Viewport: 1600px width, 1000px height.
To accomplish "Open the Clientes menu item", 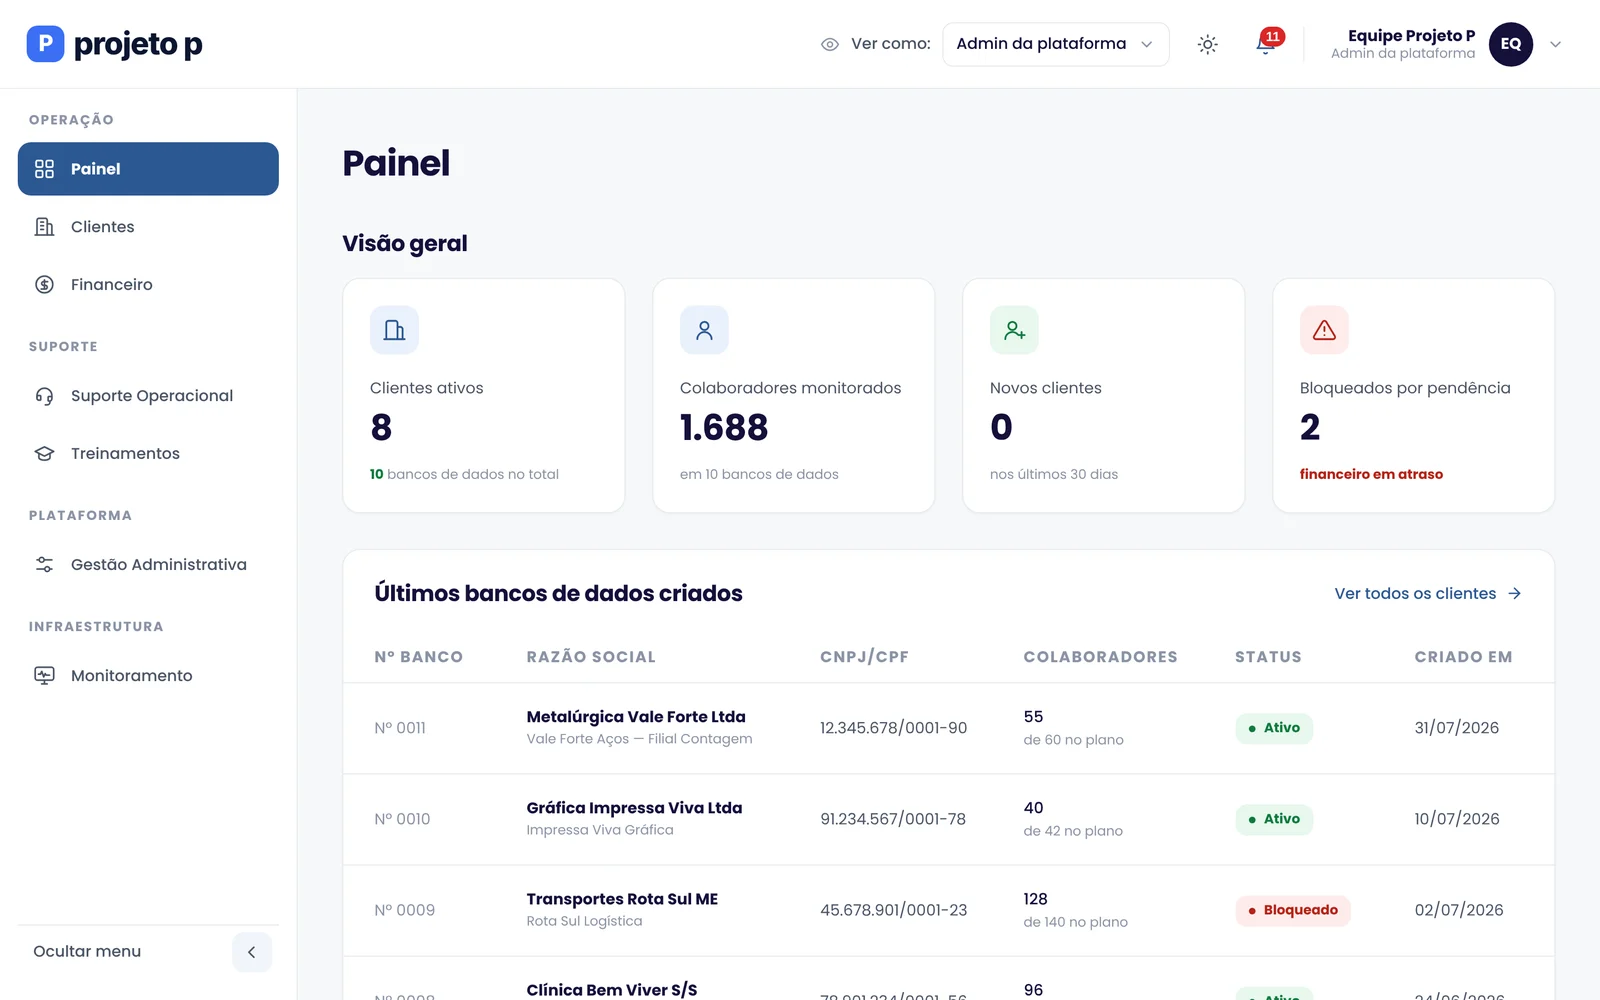I will [x=148, y=227].
